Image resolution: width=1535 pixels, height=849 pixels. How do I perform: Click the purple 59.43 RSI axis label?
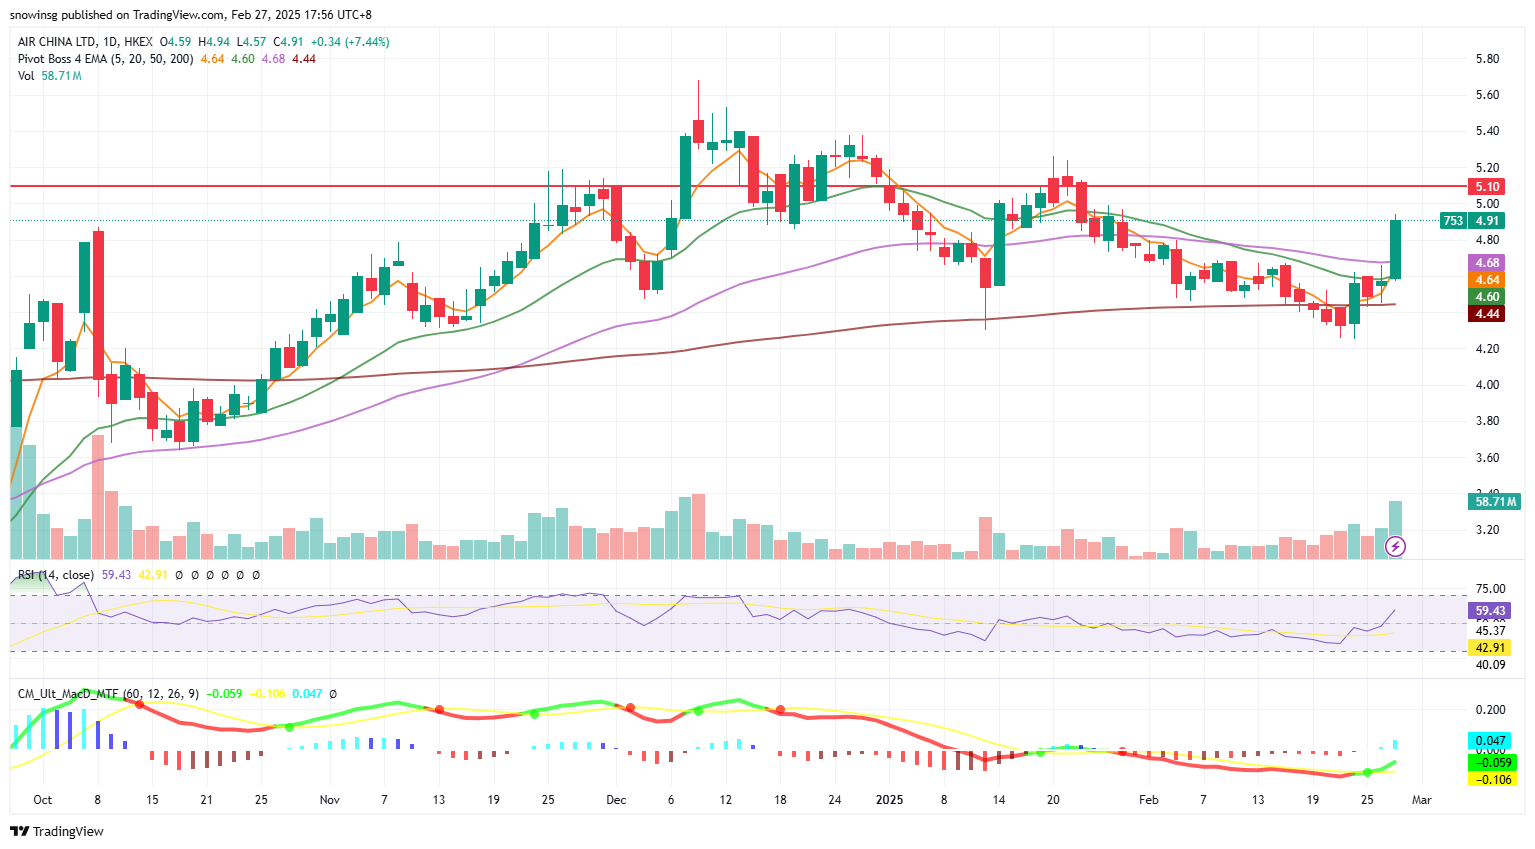pos(1490,611)
